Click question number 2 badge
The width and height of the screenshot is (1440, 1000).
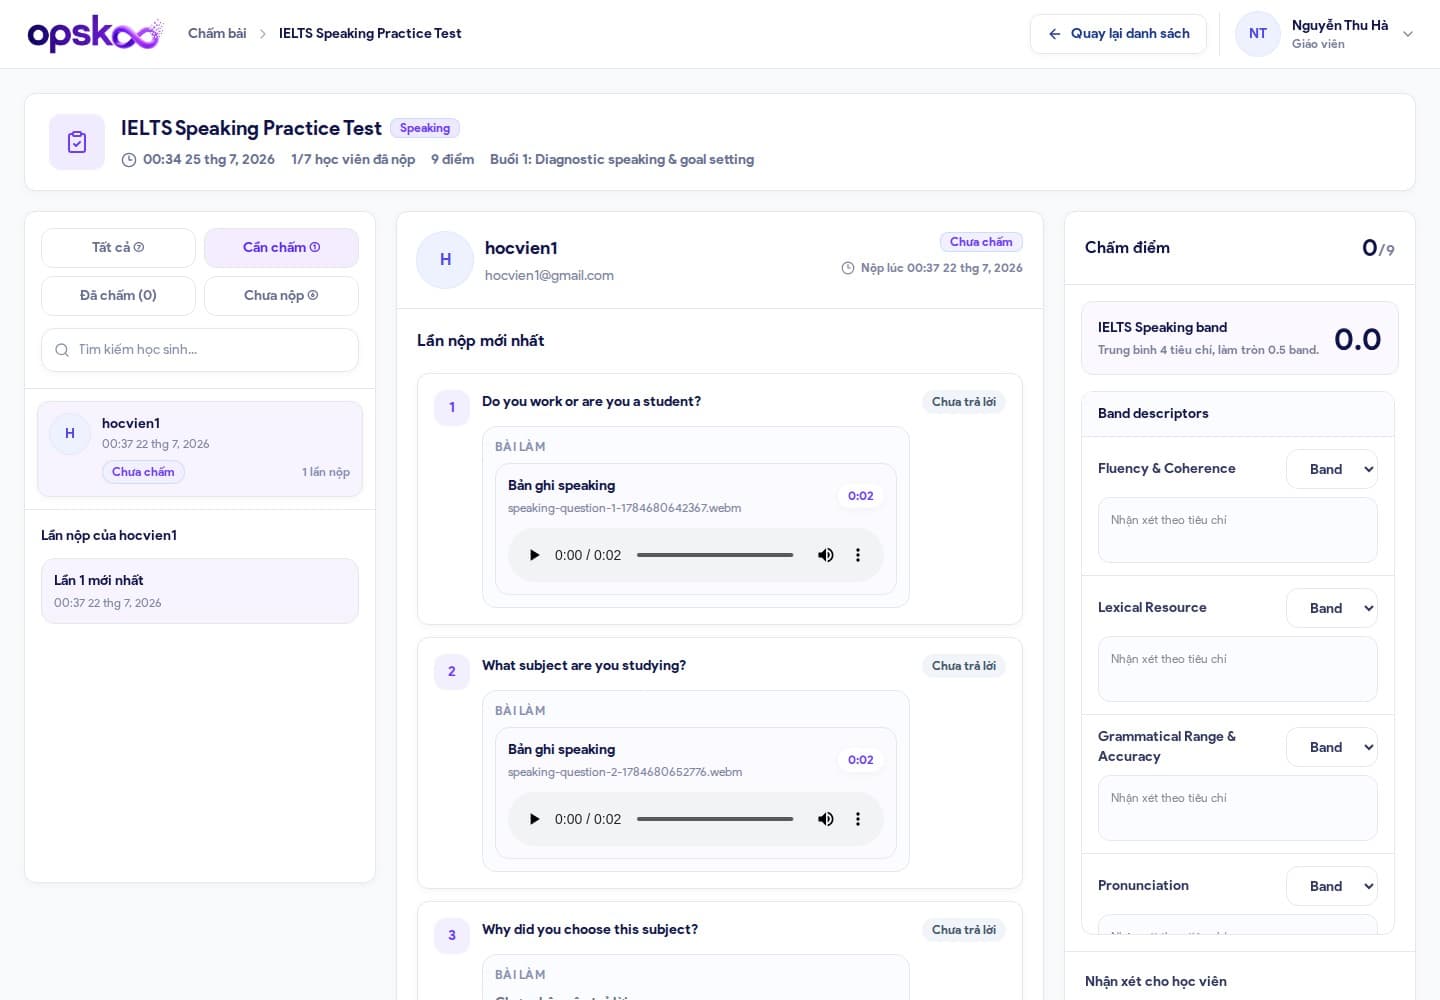tap(452, 672)
